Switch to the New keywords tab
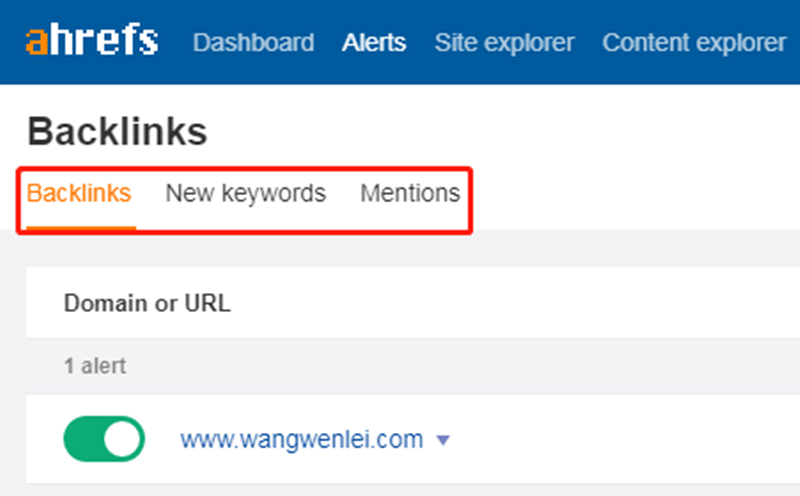The height and width of the screenshot is (496, 800). tap(245, 192)
